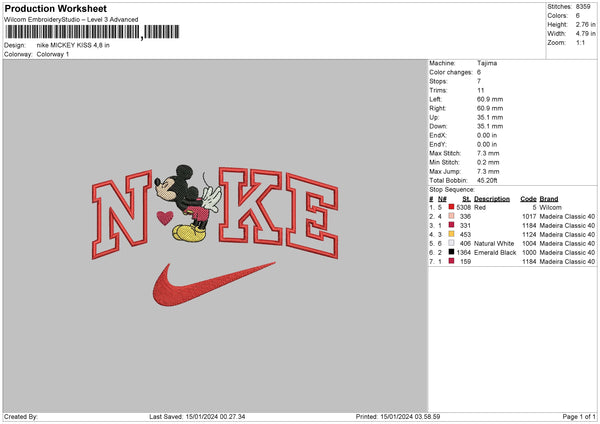Screen dimensions: 600x424
Task: Select the Wilcom EmbroideryStudio Level 3 Advanced text
Action: pyautogui.click(x=71, y=20)
